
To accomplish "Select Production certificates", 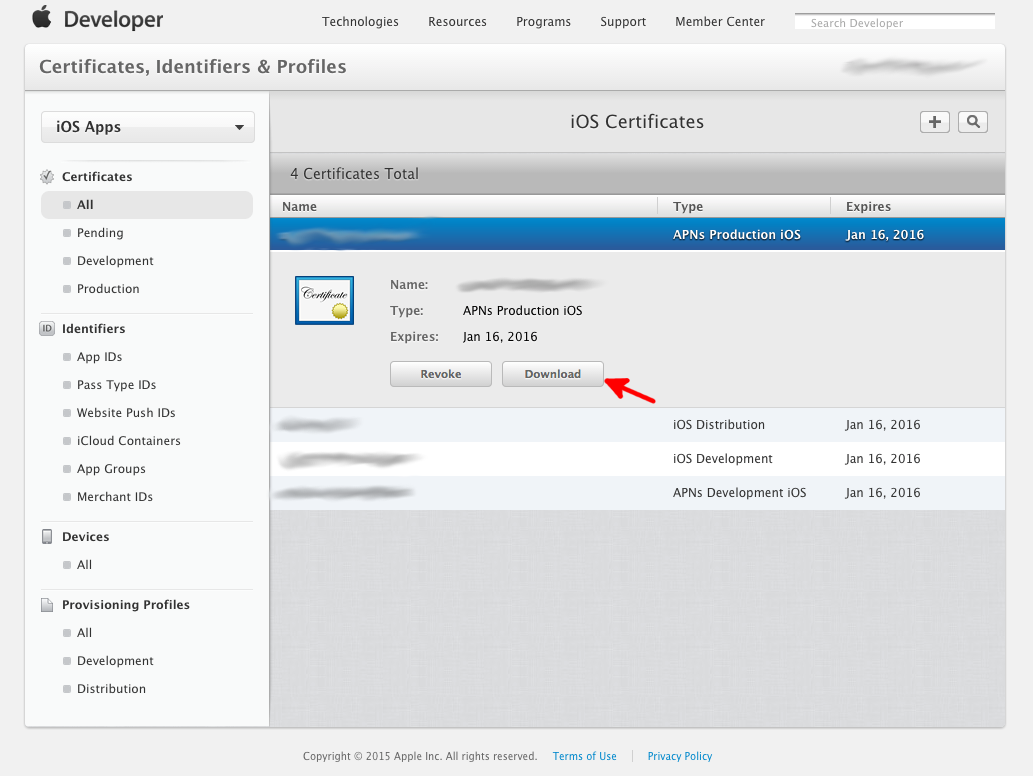I will click(x=108, y=289).
